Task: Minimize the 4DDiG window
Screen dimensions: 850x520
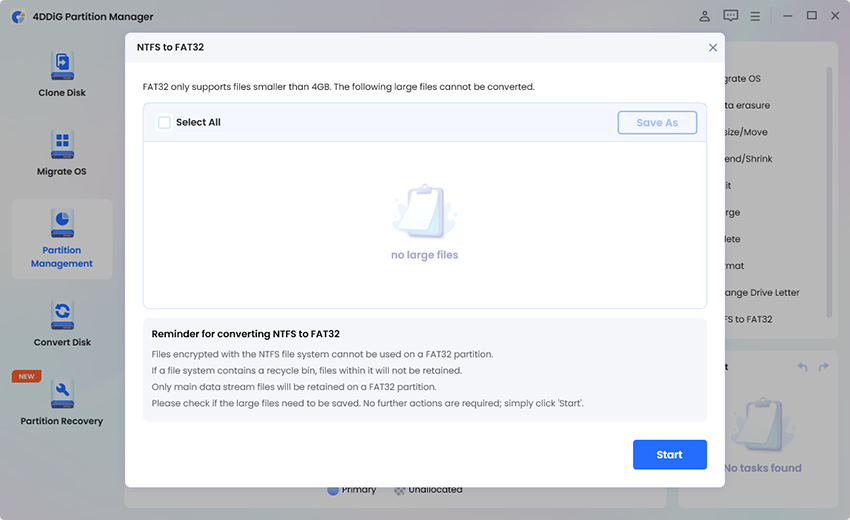Action: coord(788,16)
